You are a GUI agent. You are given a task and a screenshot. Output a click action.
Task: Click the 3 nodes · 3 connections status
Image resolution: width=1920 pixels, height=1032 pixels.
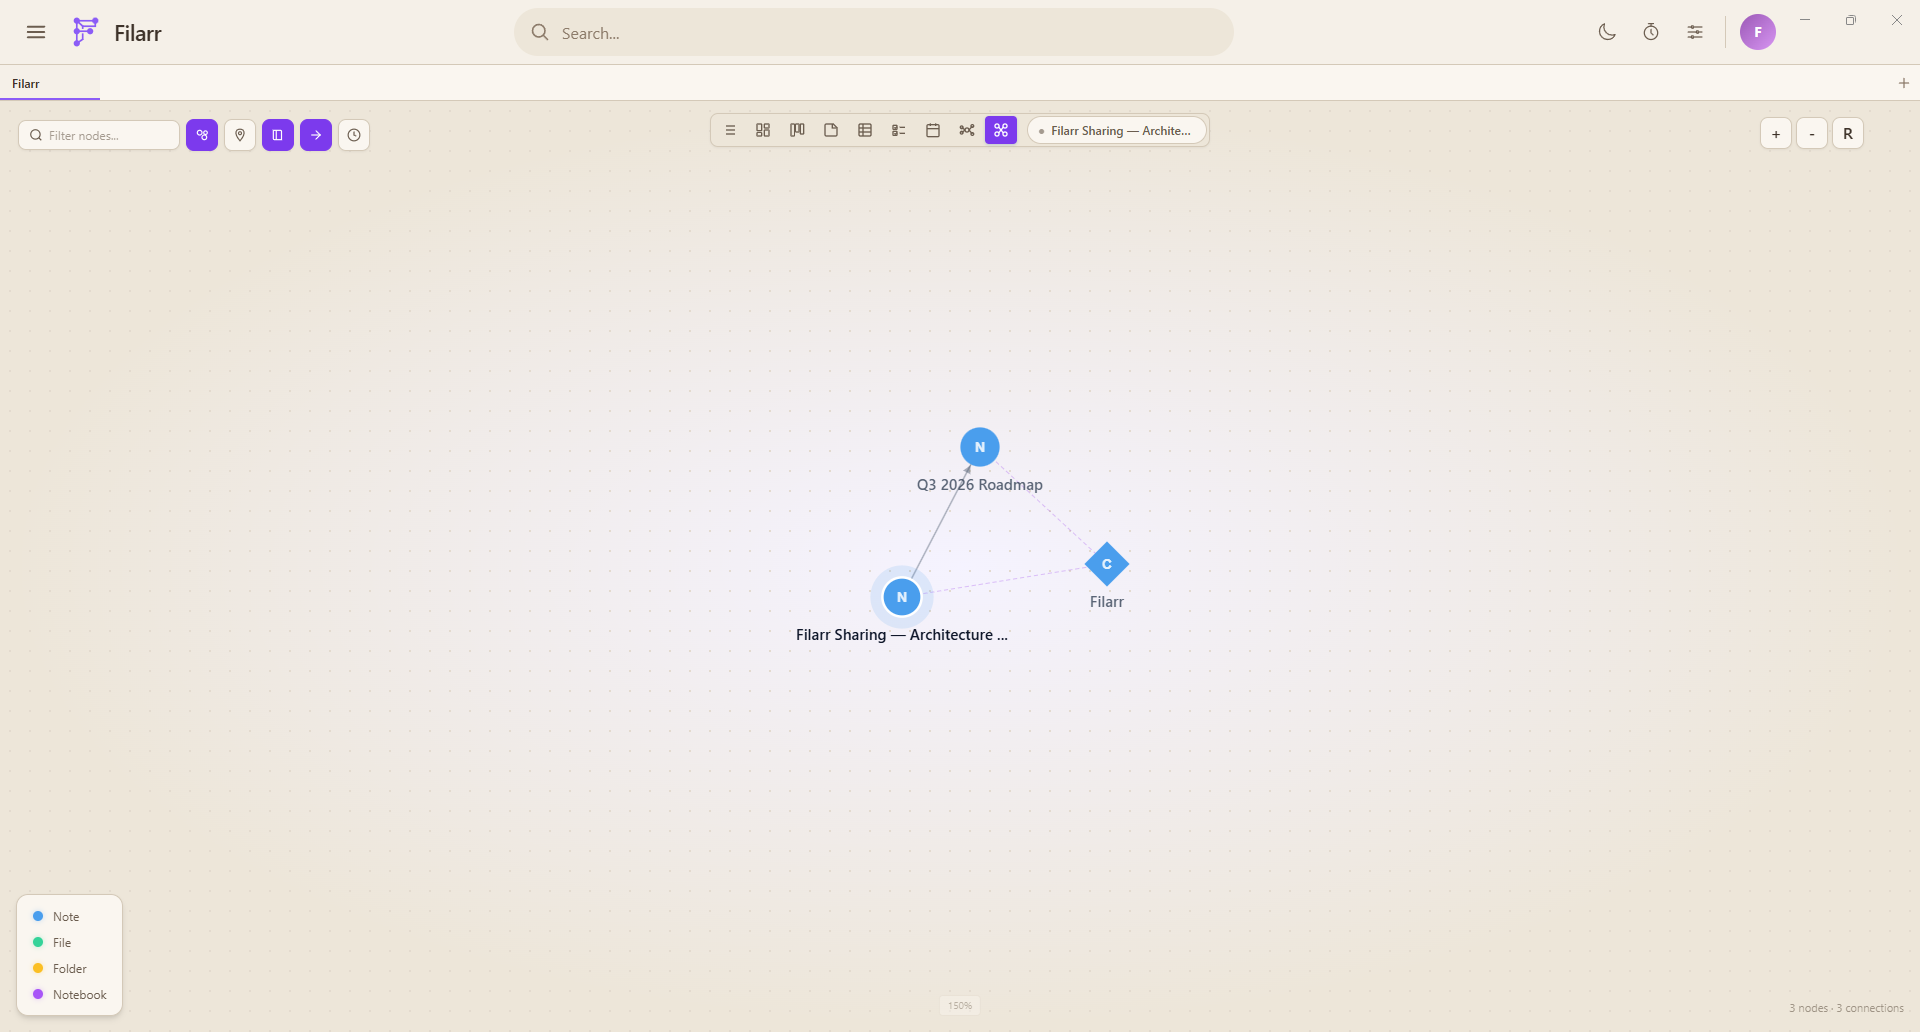pos(1846,1008)
